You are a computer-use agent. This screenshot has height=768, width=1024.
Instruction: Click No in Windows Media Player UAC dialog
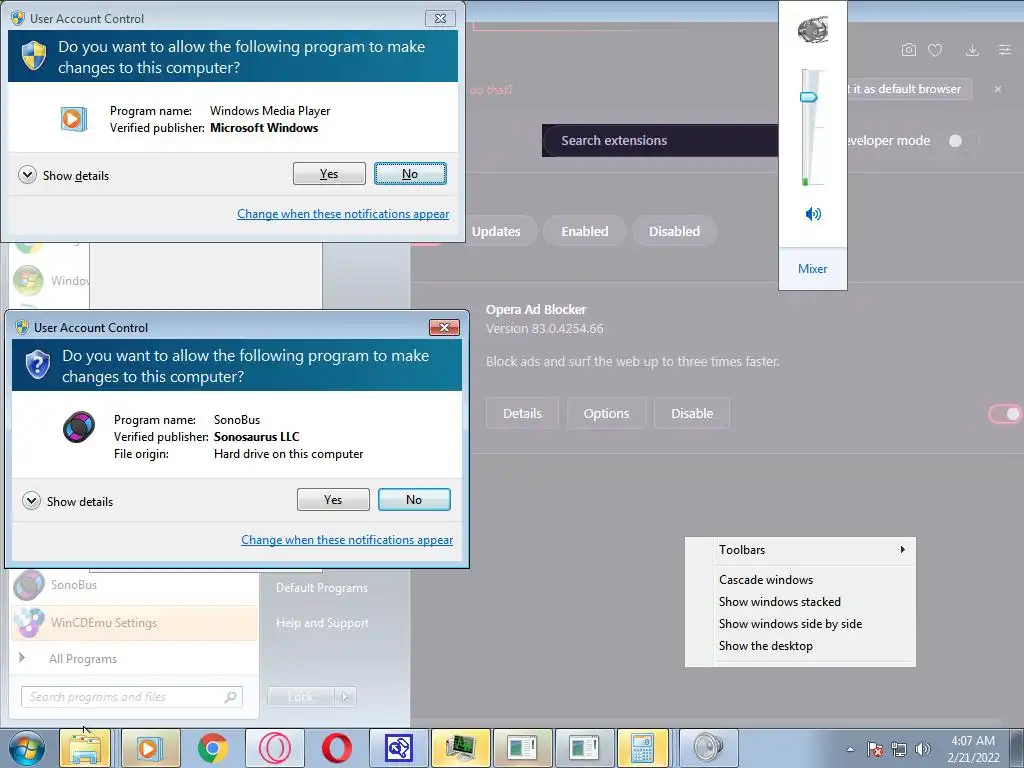[x=410, y=174]
